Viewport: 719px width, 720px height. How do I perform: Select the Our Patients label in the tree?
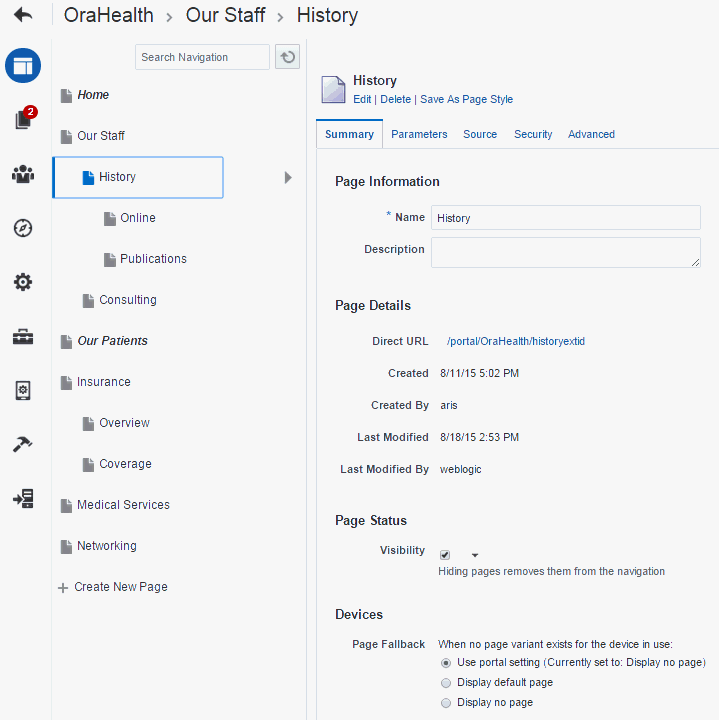[x=112, y=341]
